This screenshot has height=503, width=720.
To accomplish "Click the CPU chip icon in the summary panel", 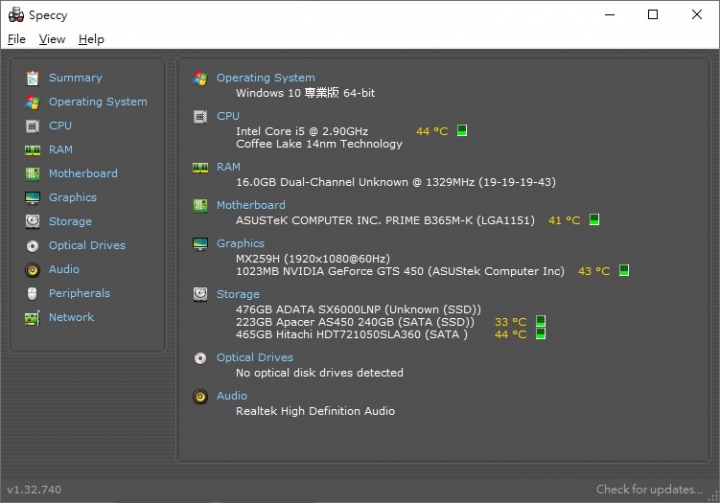I will pyautogui.click(x=200, y=117).
